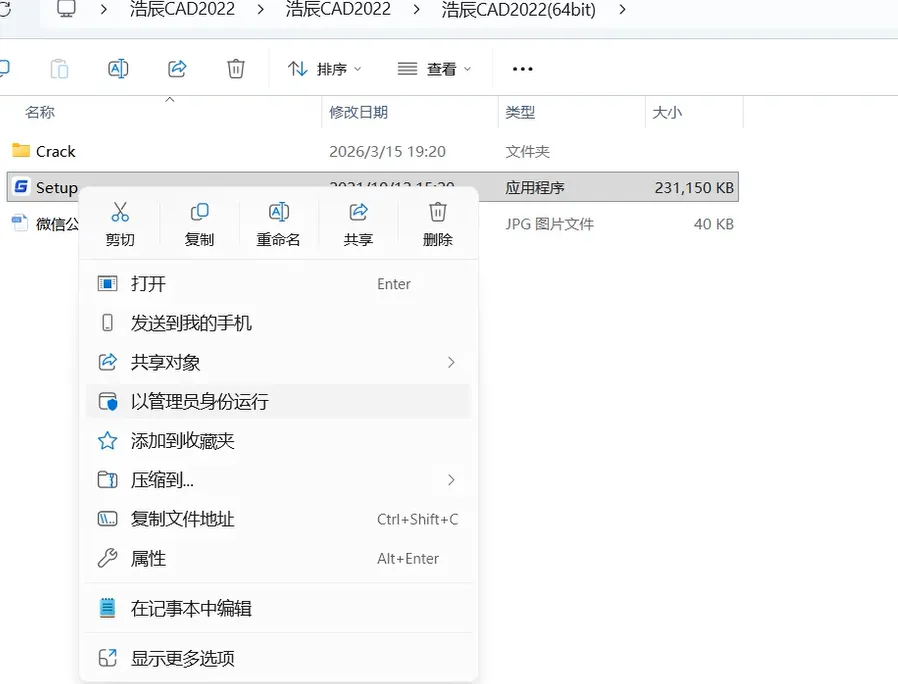This screenshot has width=898, height=684.
Task: Open the 排序 sort dropdown
Action: coord(324,69)
